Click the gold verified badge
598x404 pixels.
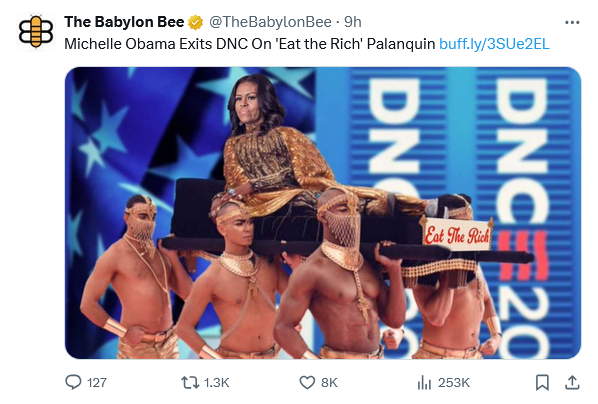point(195,23)
